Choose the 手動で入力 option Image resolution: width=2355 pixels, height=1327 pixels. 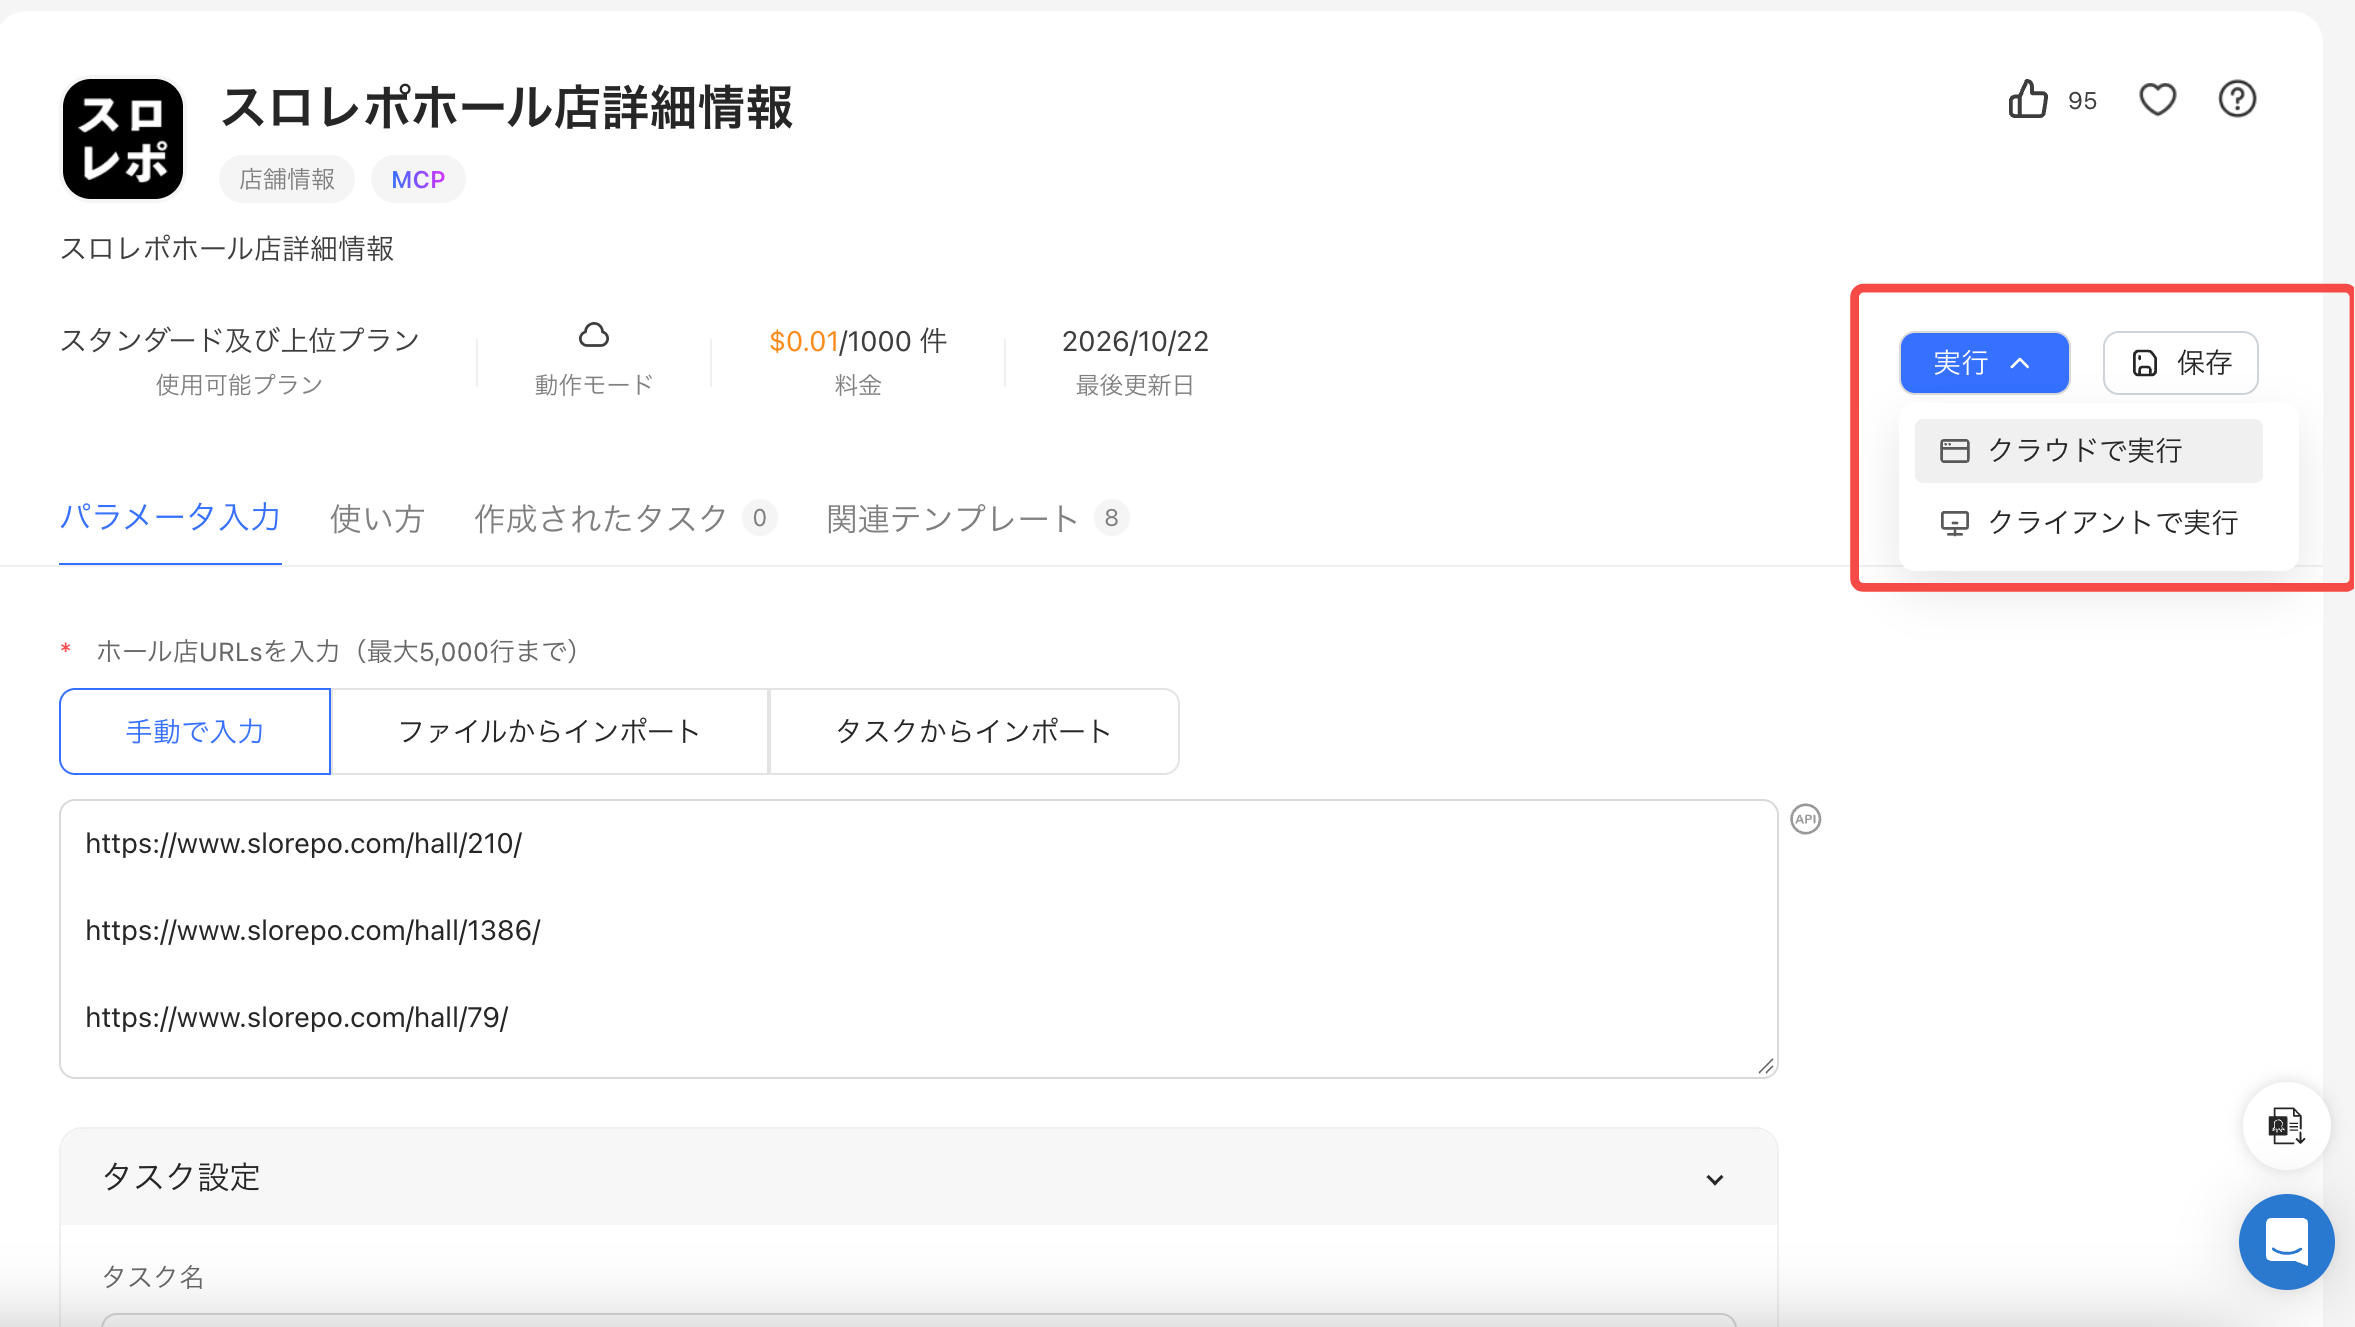tap(195, 731)
